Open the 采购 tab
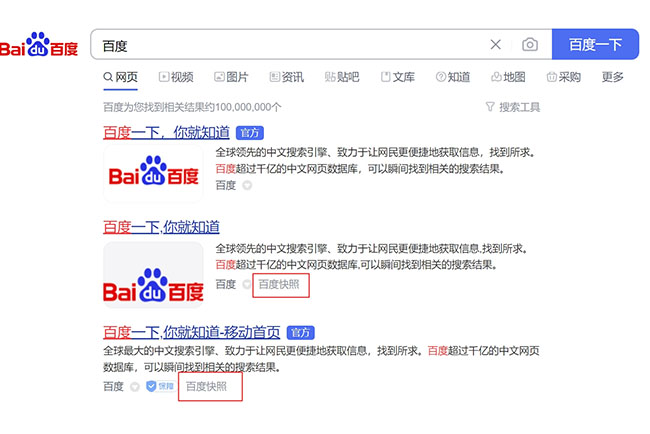The width and height of the screenshot is (650, 434). click(x=563, y=77)
